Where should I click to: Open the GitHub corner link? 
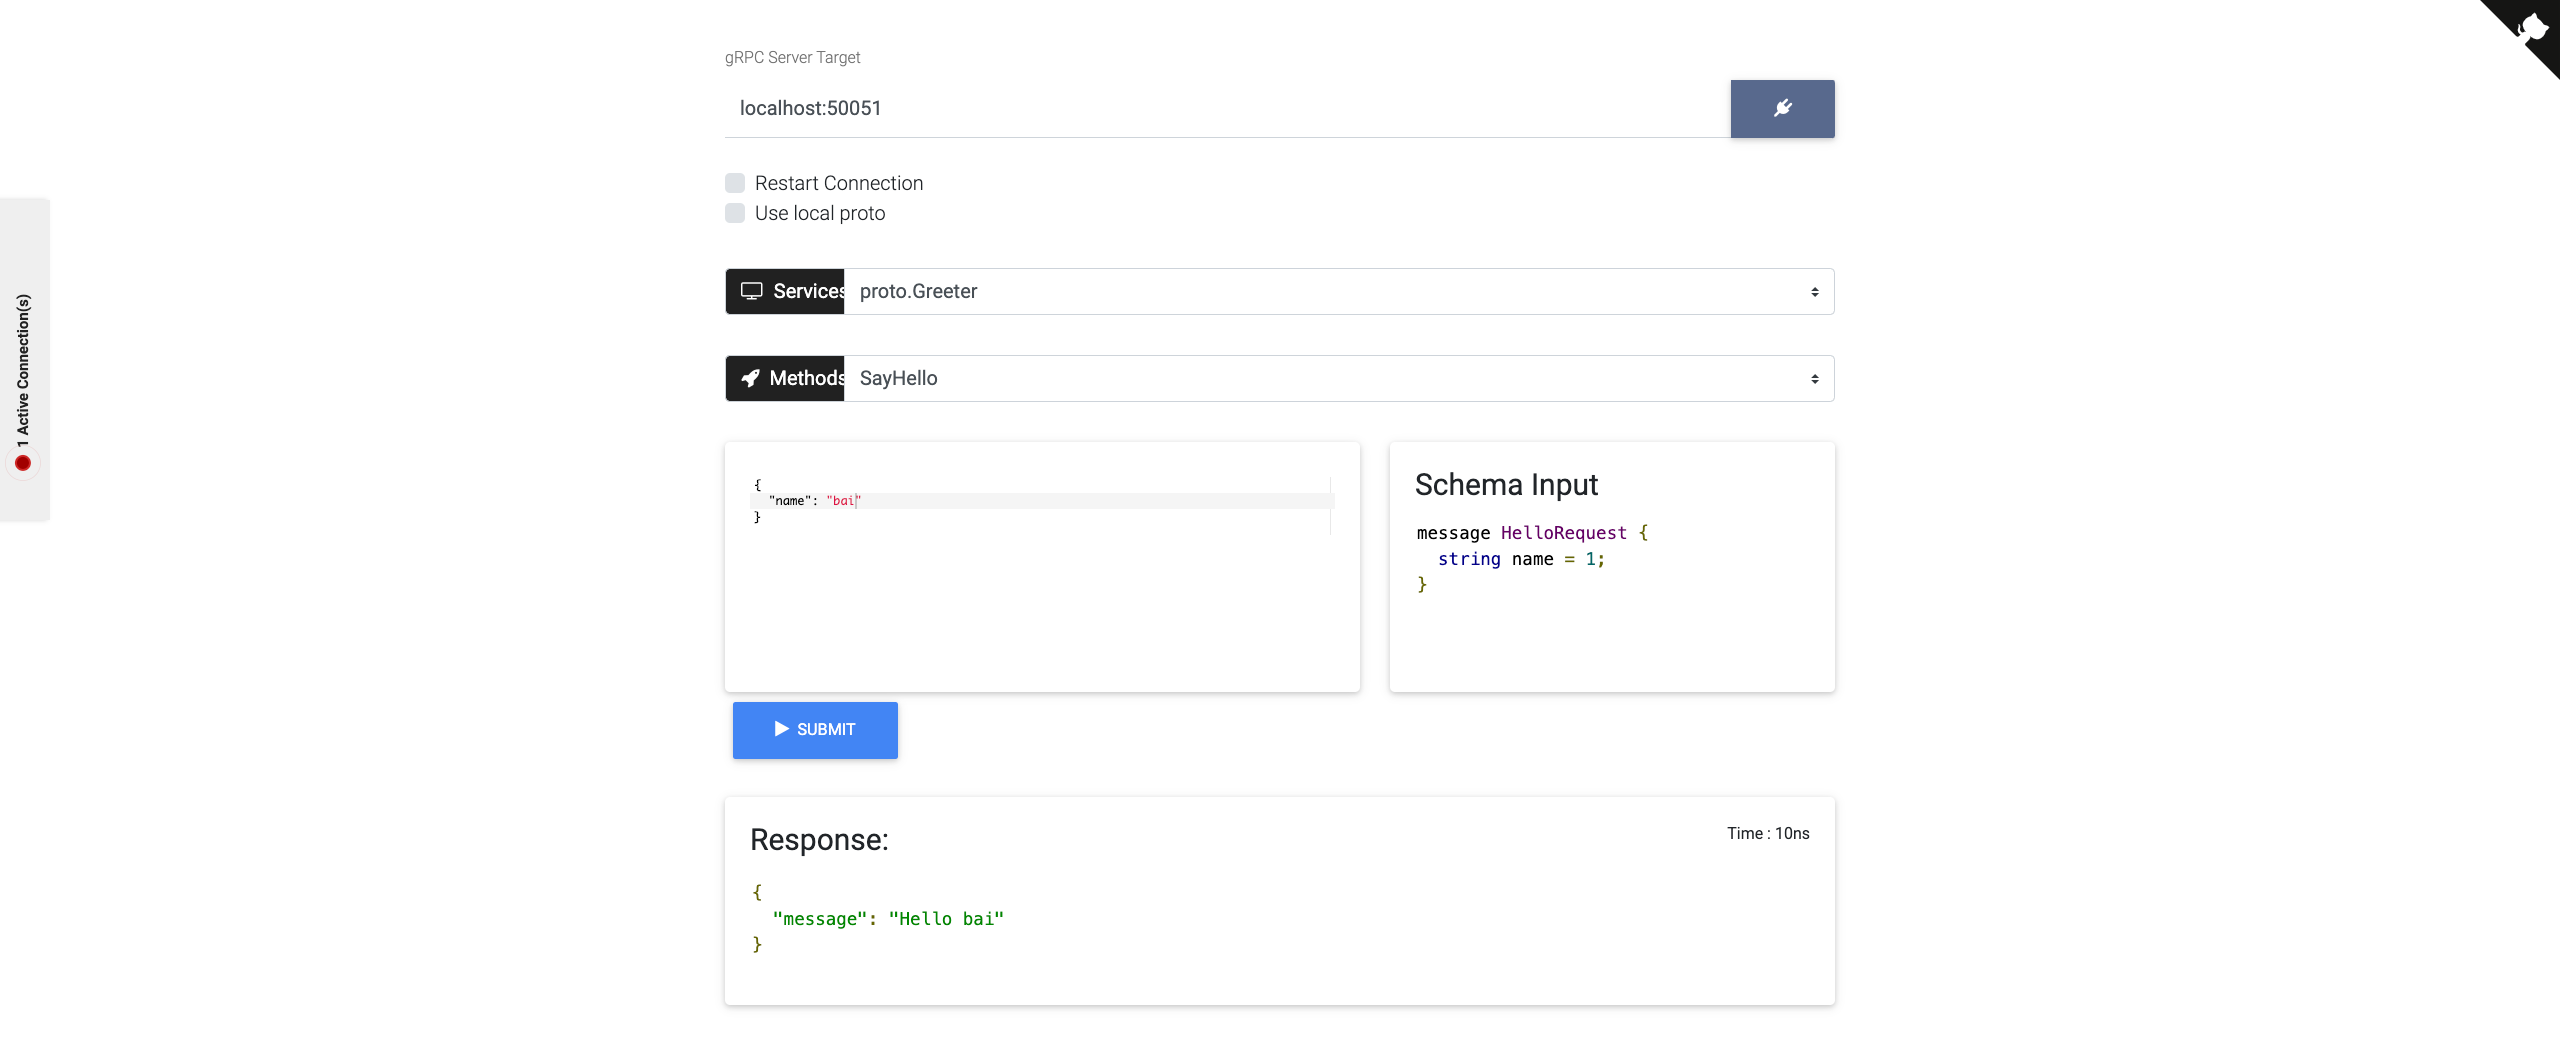2530,28
